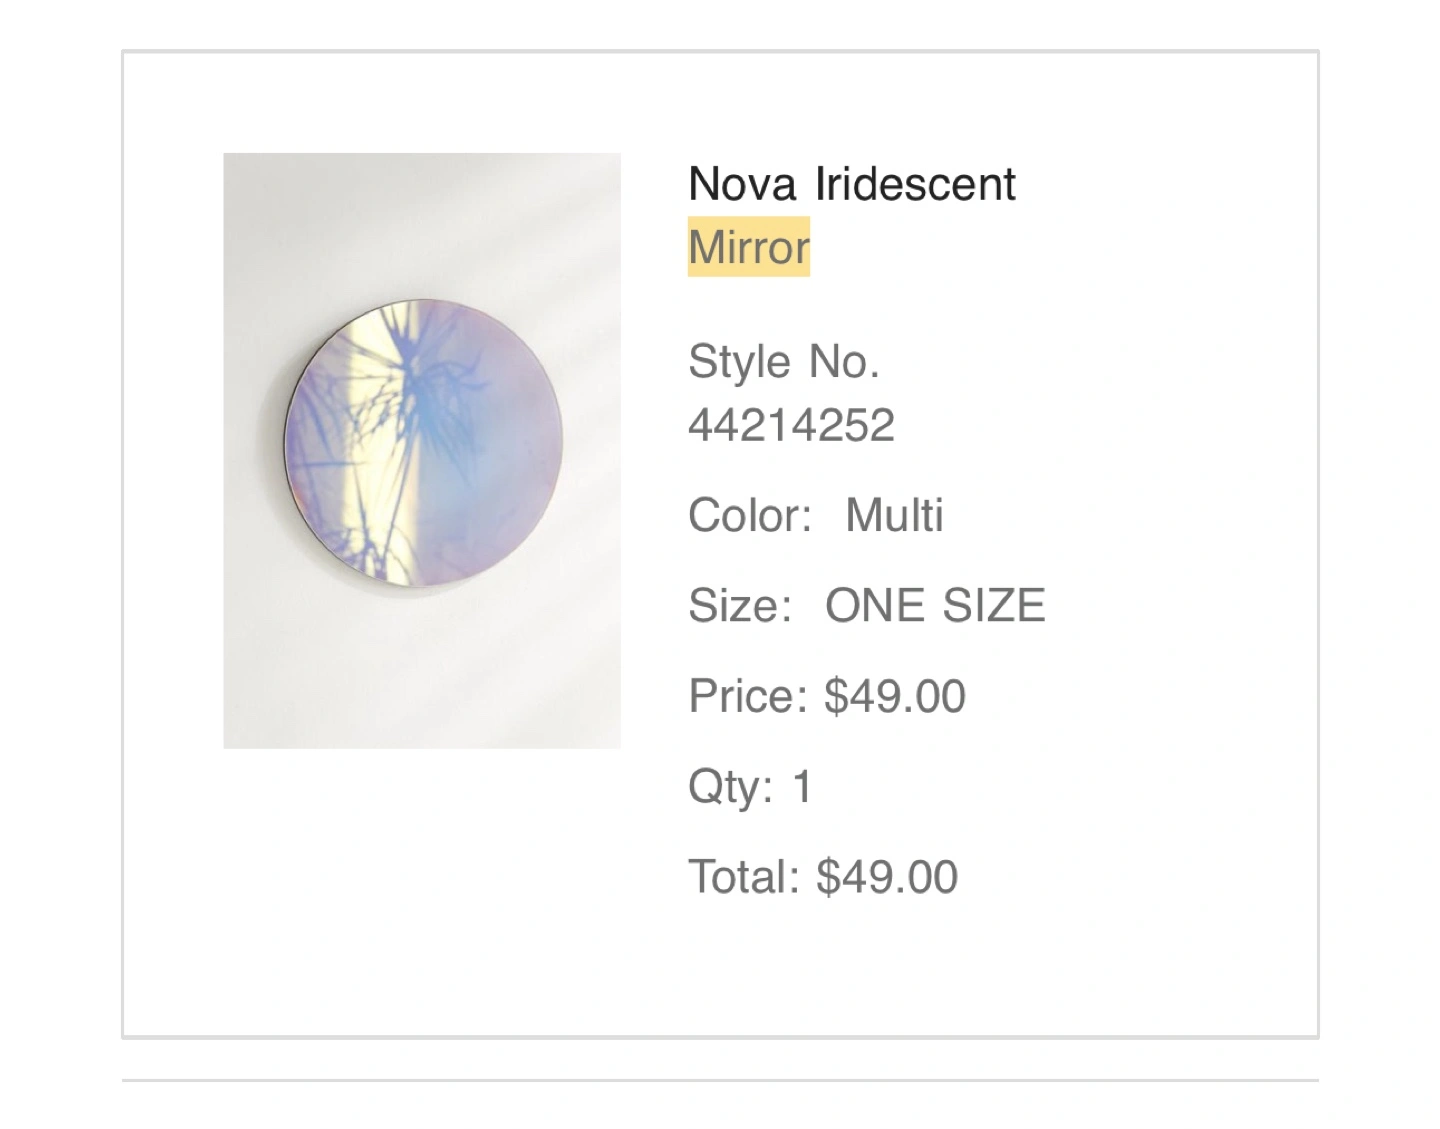Image resolution: width=1440 pixels, height=1129 pixels.
Task: Click the Price: label
Action: [748, 696]
